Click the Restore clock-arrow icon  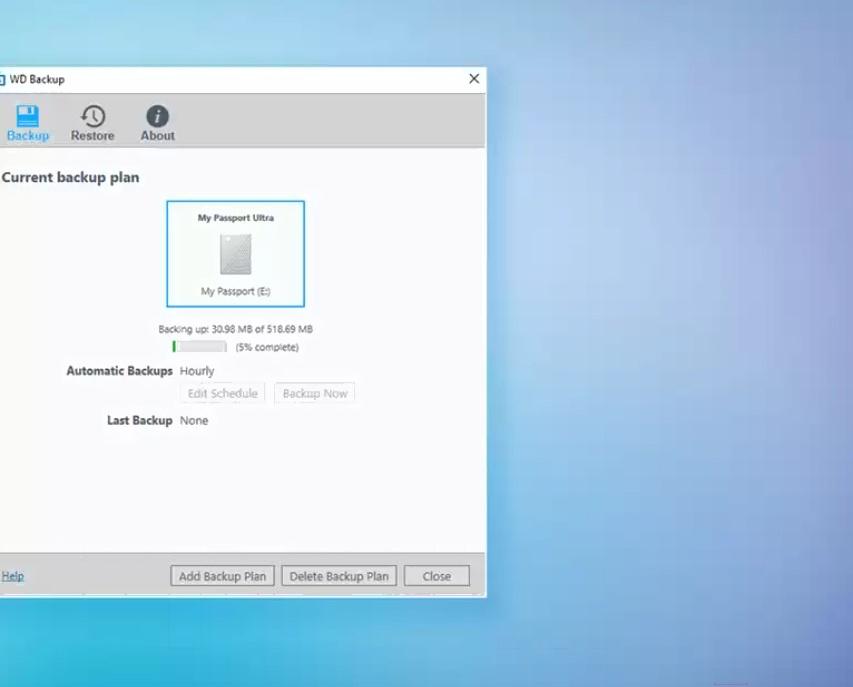(92, 115)
